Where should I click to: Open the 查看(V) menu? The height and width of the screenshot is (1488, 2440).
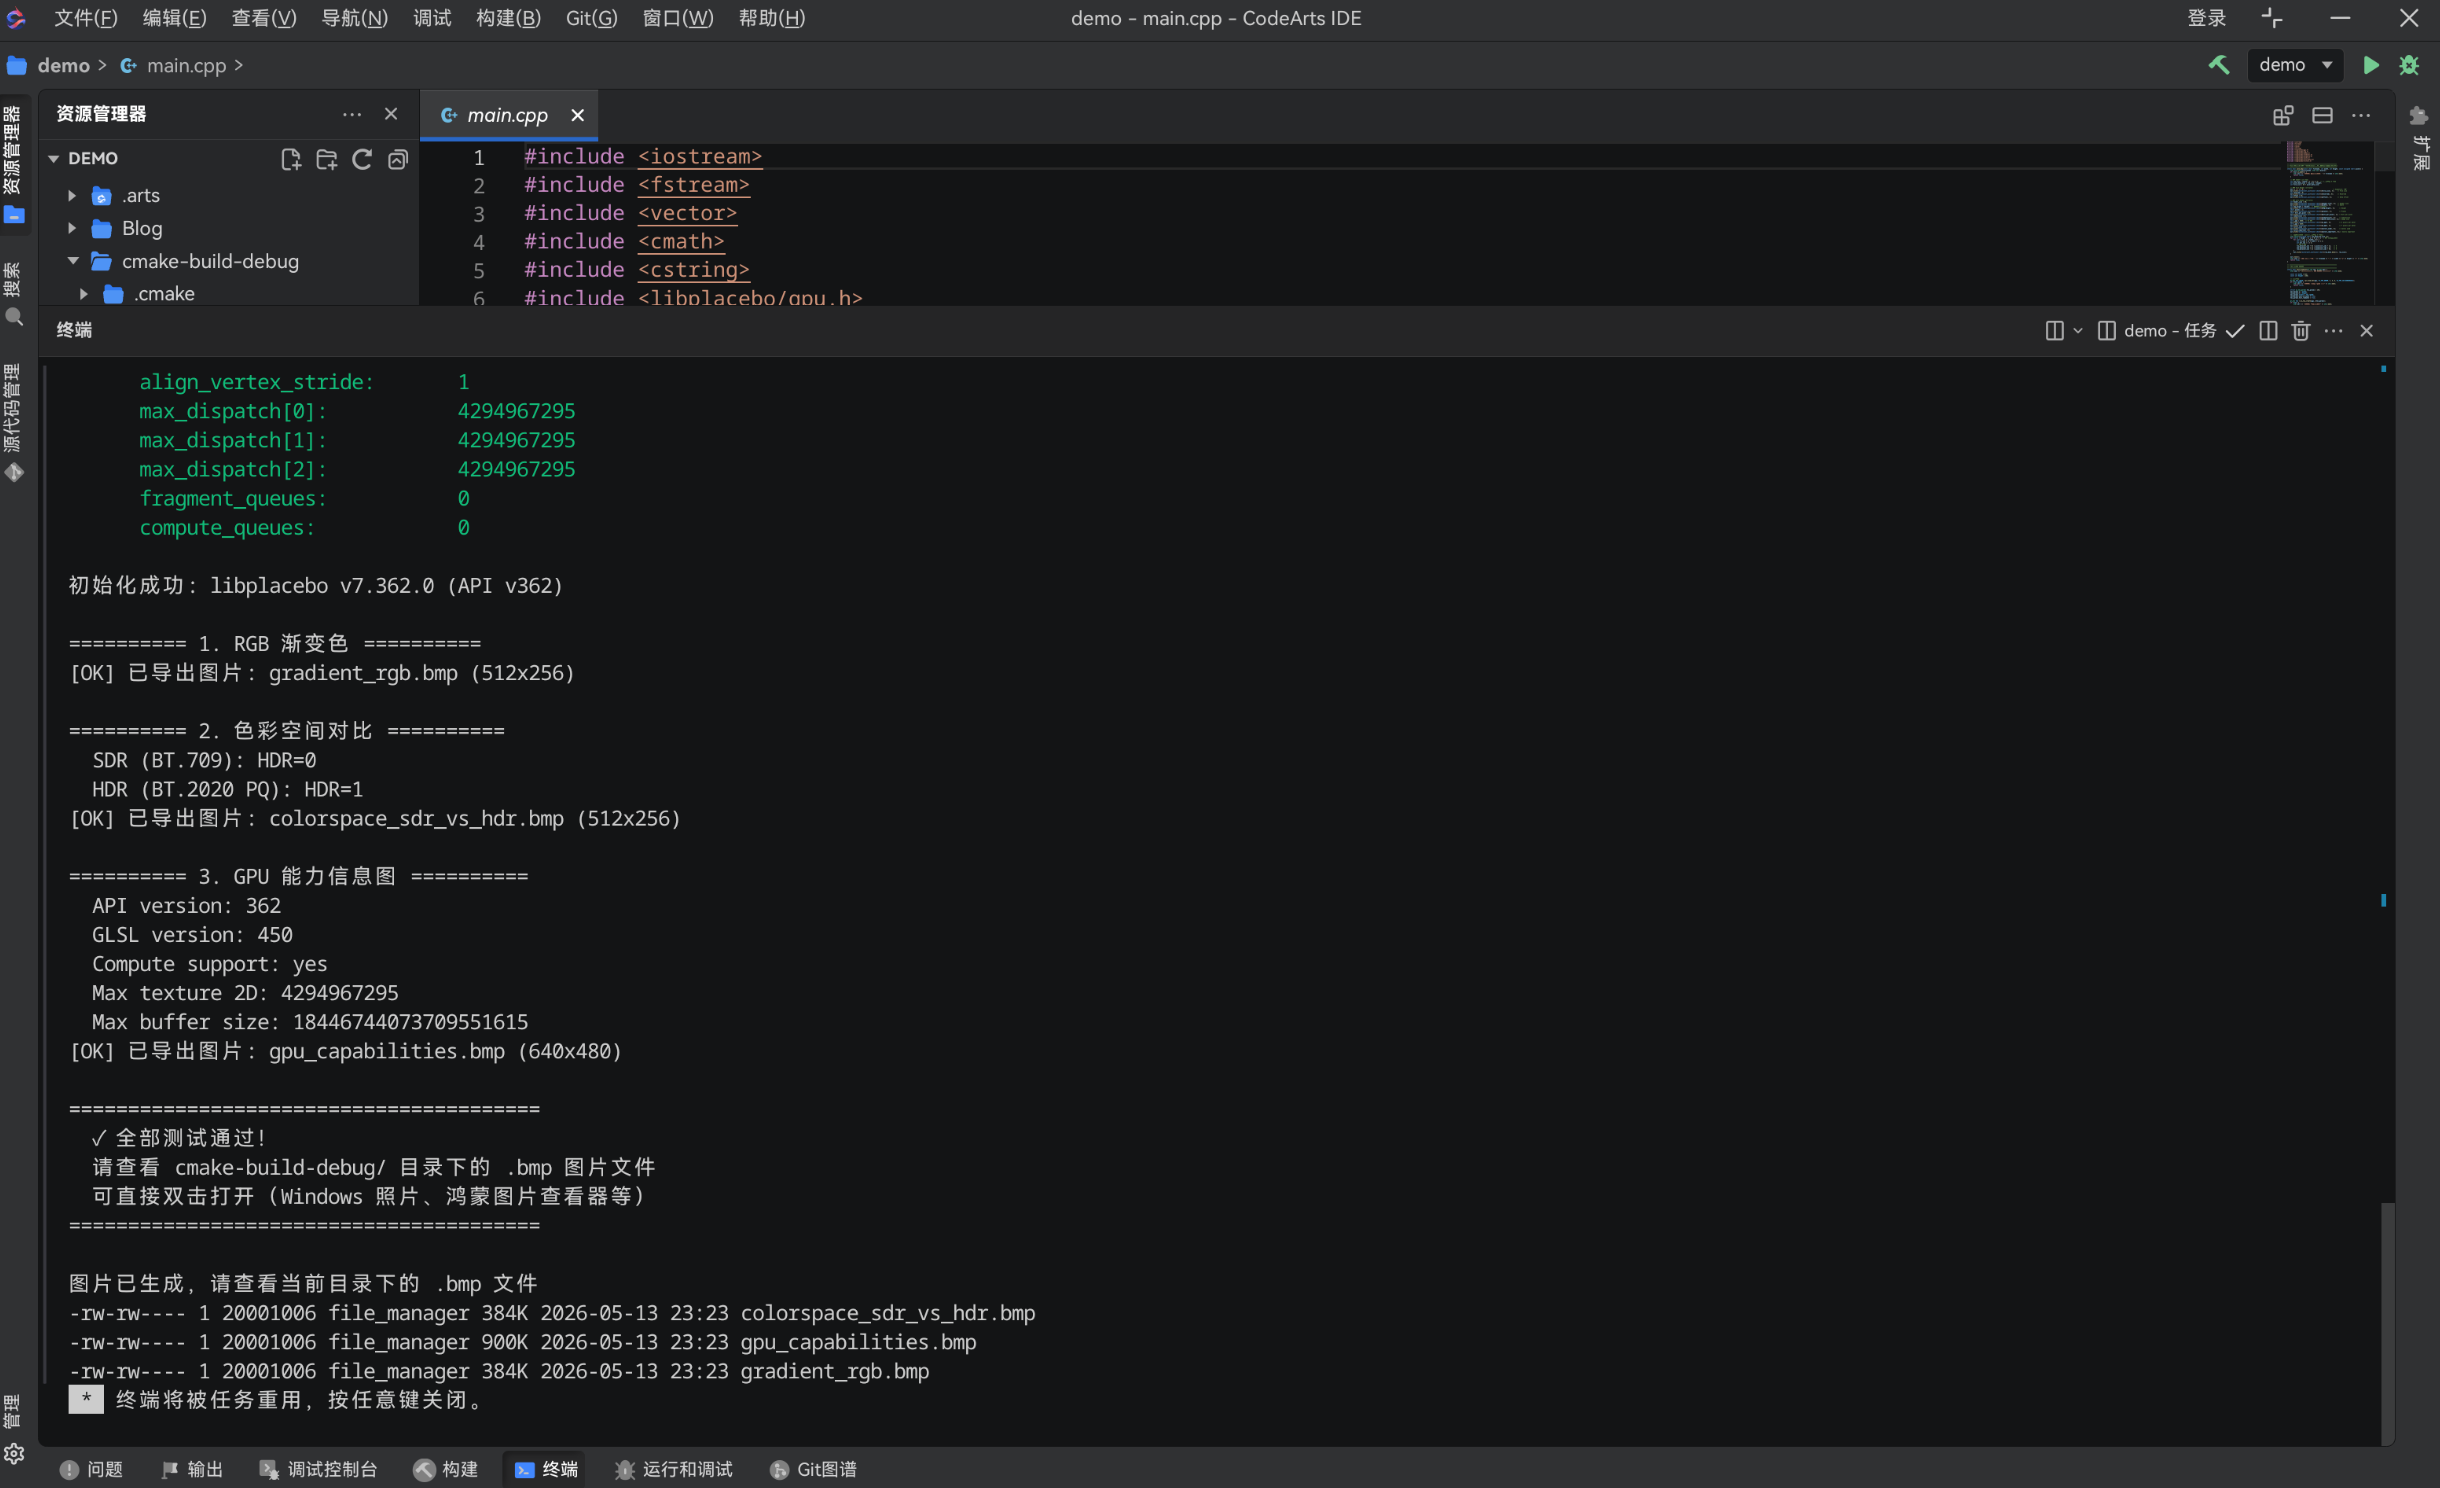pos(264,18)
